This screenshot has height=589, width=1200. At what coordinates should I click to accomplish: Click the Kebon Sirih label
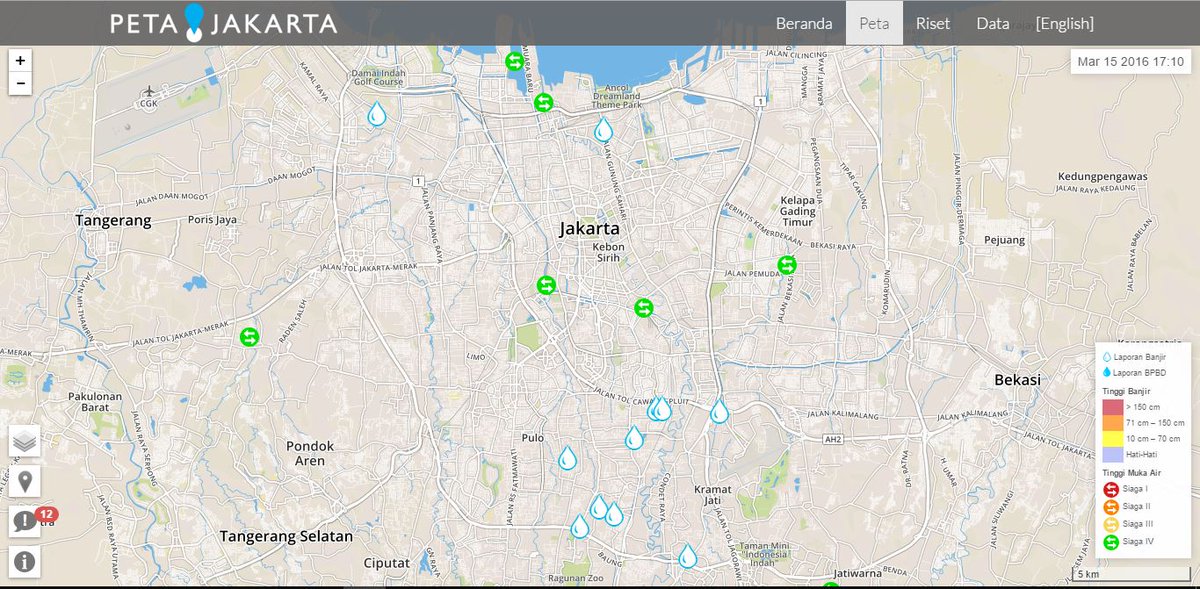(607, 251)
